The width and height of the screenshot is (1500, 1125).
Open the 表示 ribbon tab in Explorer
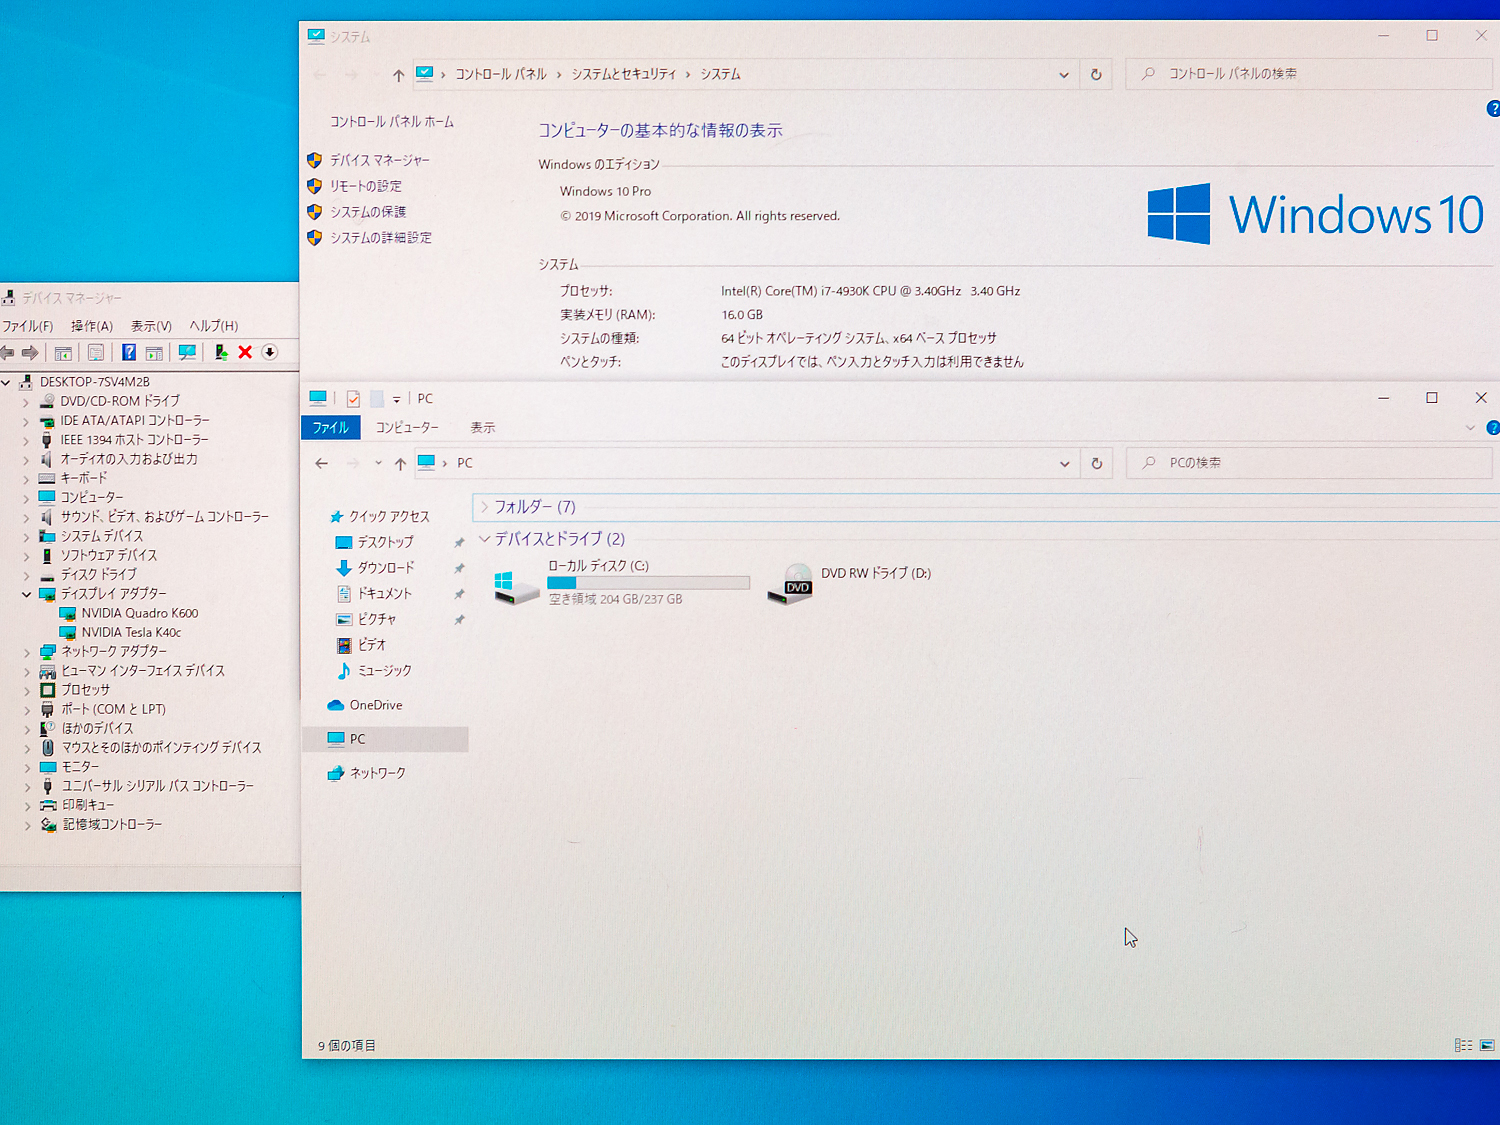pos(483,428)
